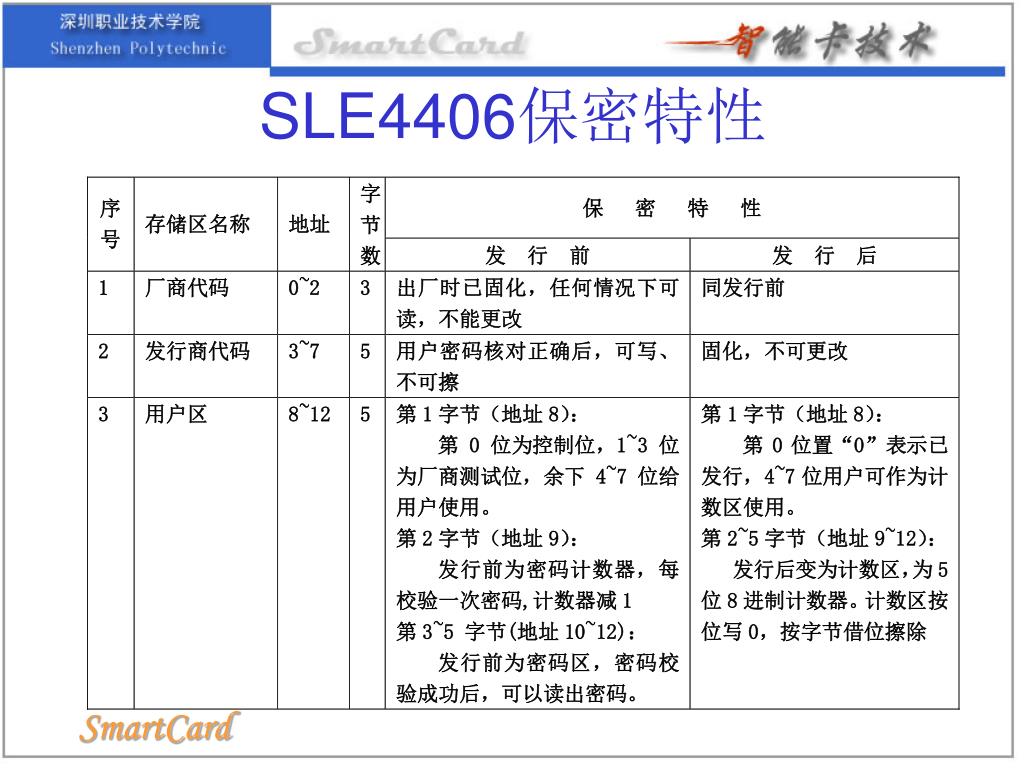Click the 校验一次密码,计数器减1 line
The height and width of the screenshot is (768, 1024).
point(514,600)
